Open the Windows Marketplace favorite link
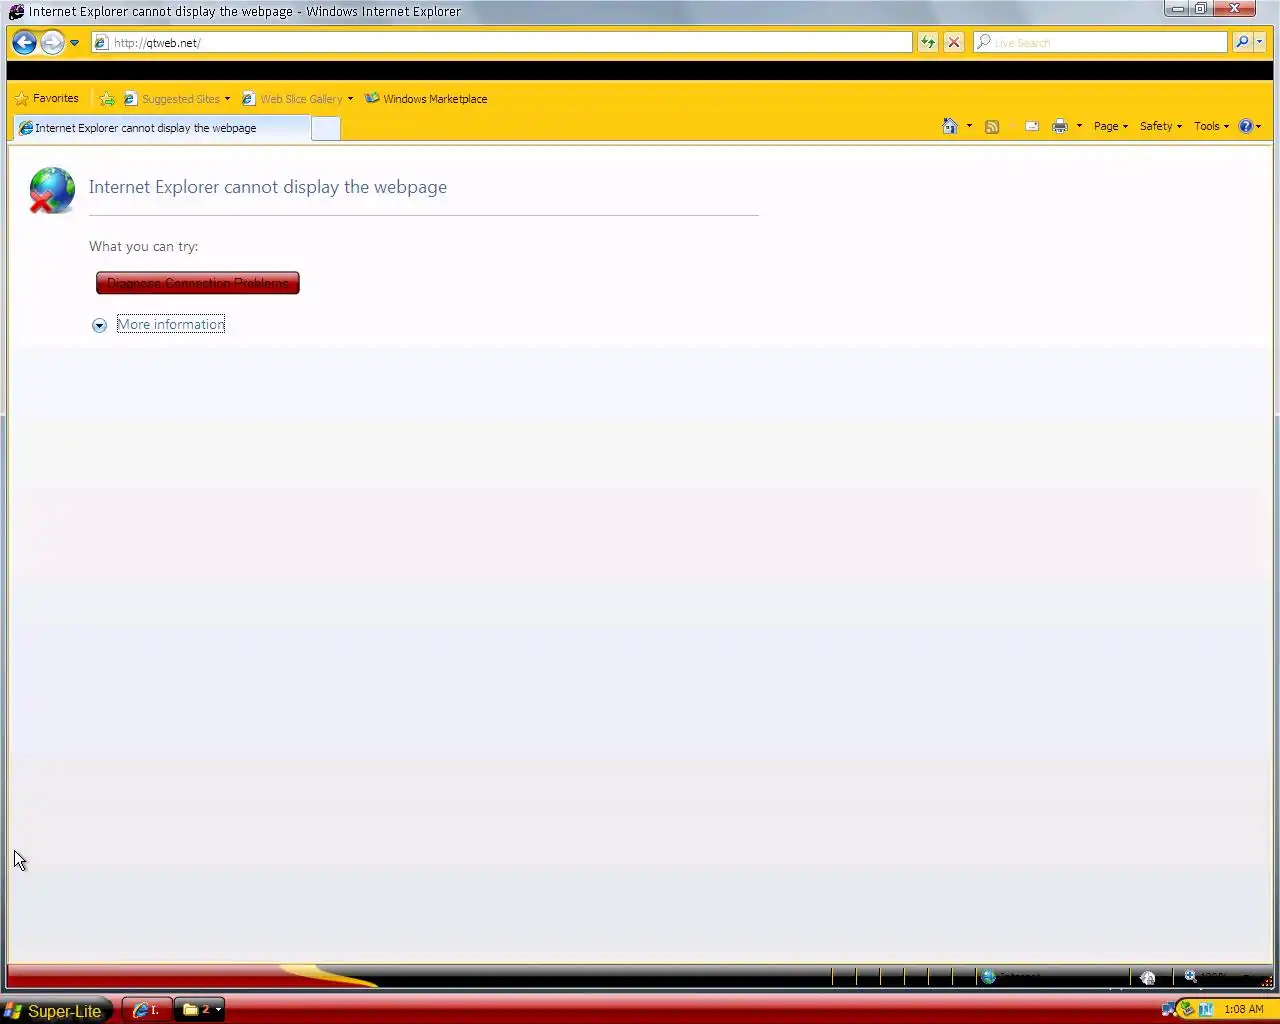 coord(426,99)
